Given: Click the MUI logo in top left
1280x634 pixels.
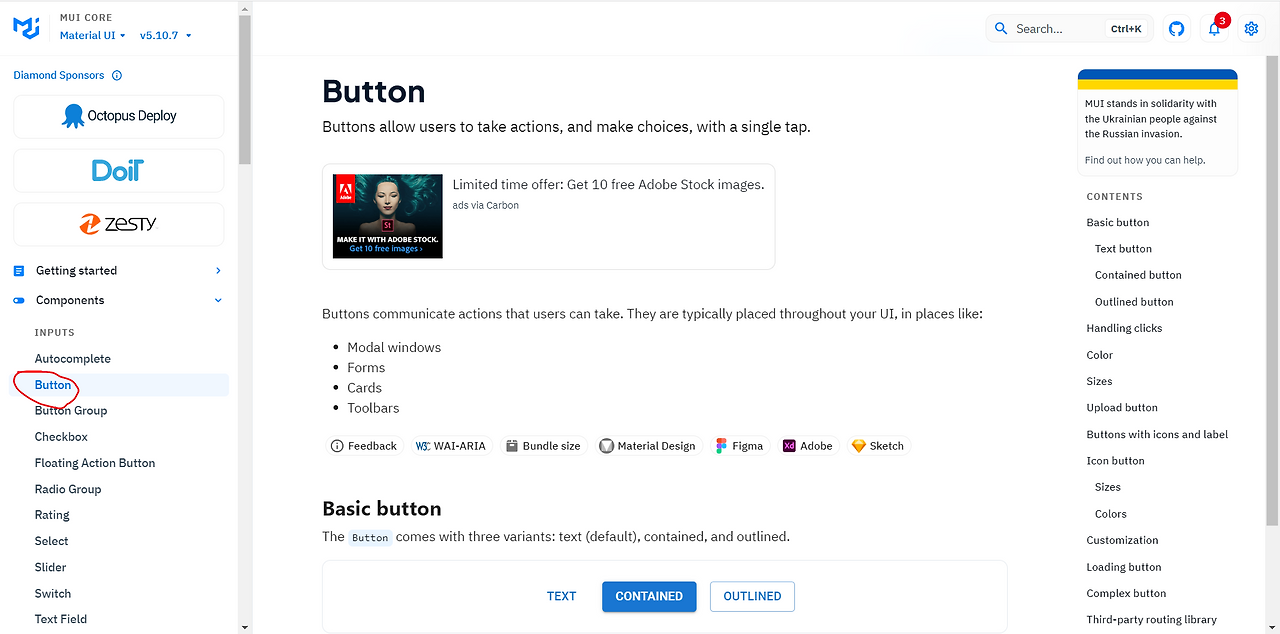Looking at the screenshot, I should pyautogui.click(x=26, y=27).
